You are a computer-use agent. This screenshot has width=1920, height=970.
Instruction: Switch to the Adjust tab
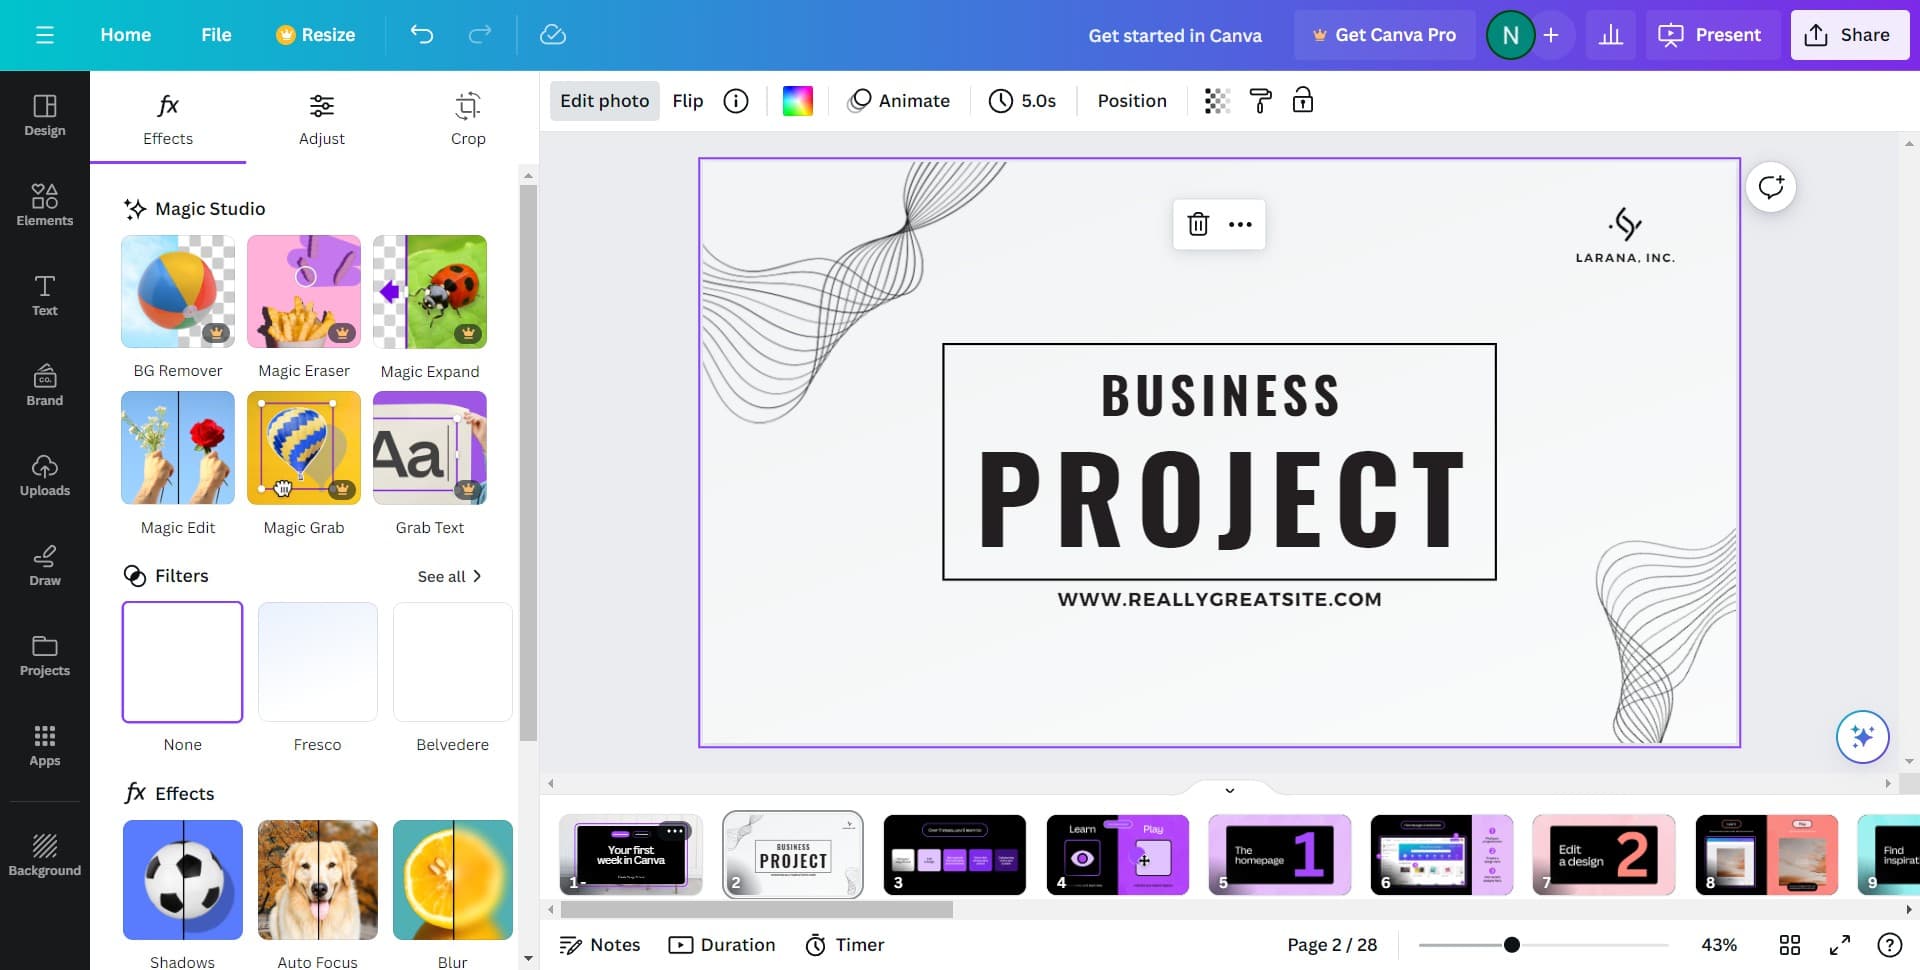[321, 118]
